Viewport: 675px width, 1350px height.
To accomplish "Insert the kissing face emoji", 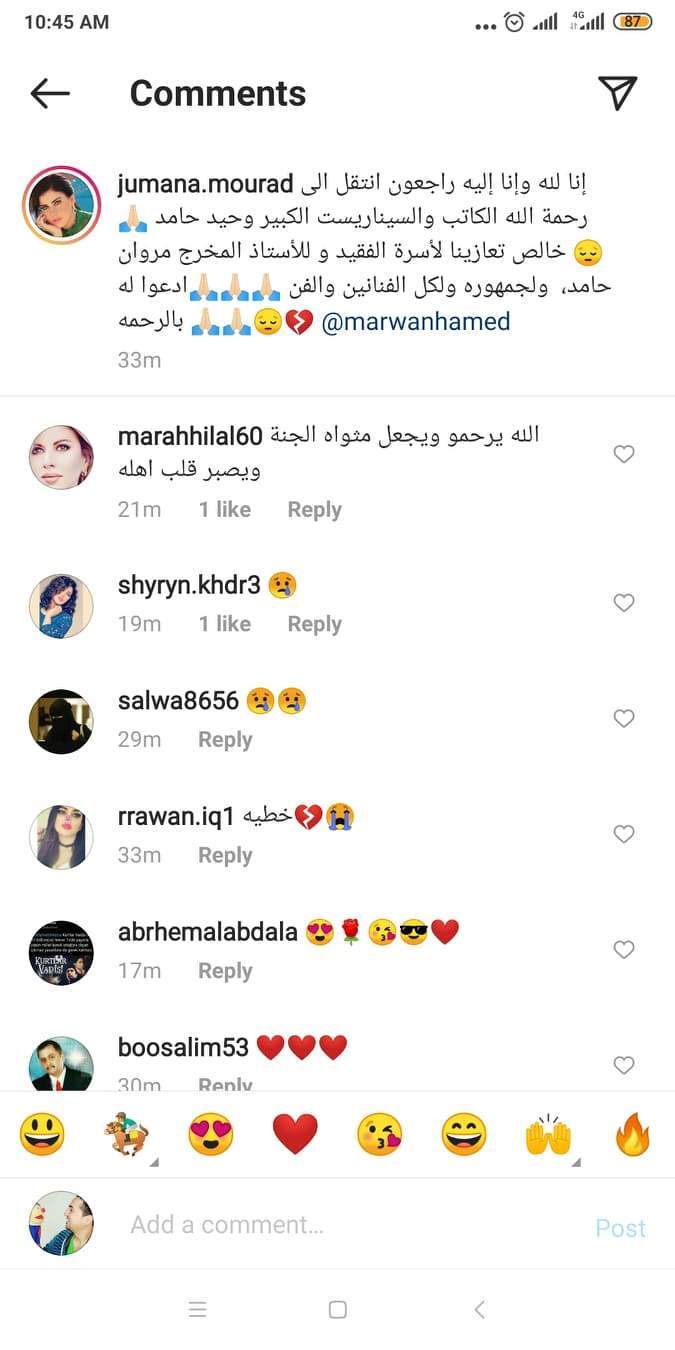I will [380, 1135].
